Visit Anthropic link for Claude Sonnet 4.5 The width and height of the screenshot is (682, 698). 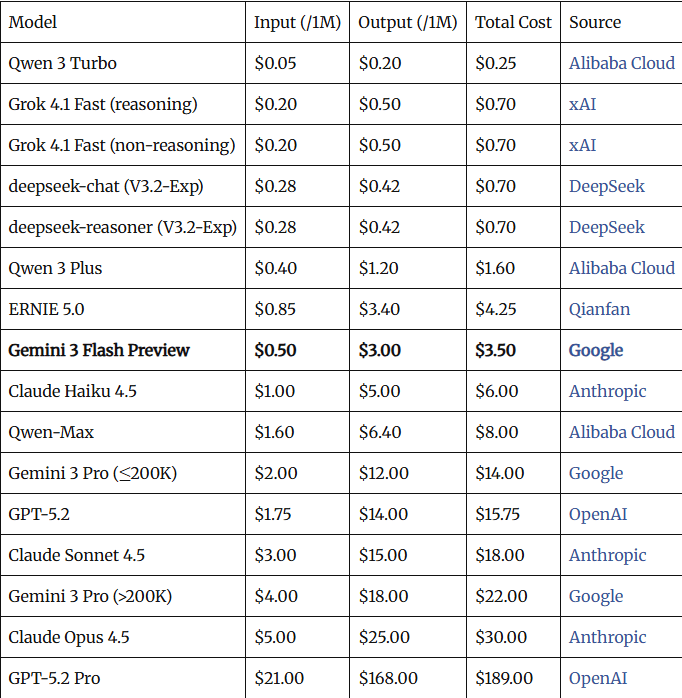[607, 555]
